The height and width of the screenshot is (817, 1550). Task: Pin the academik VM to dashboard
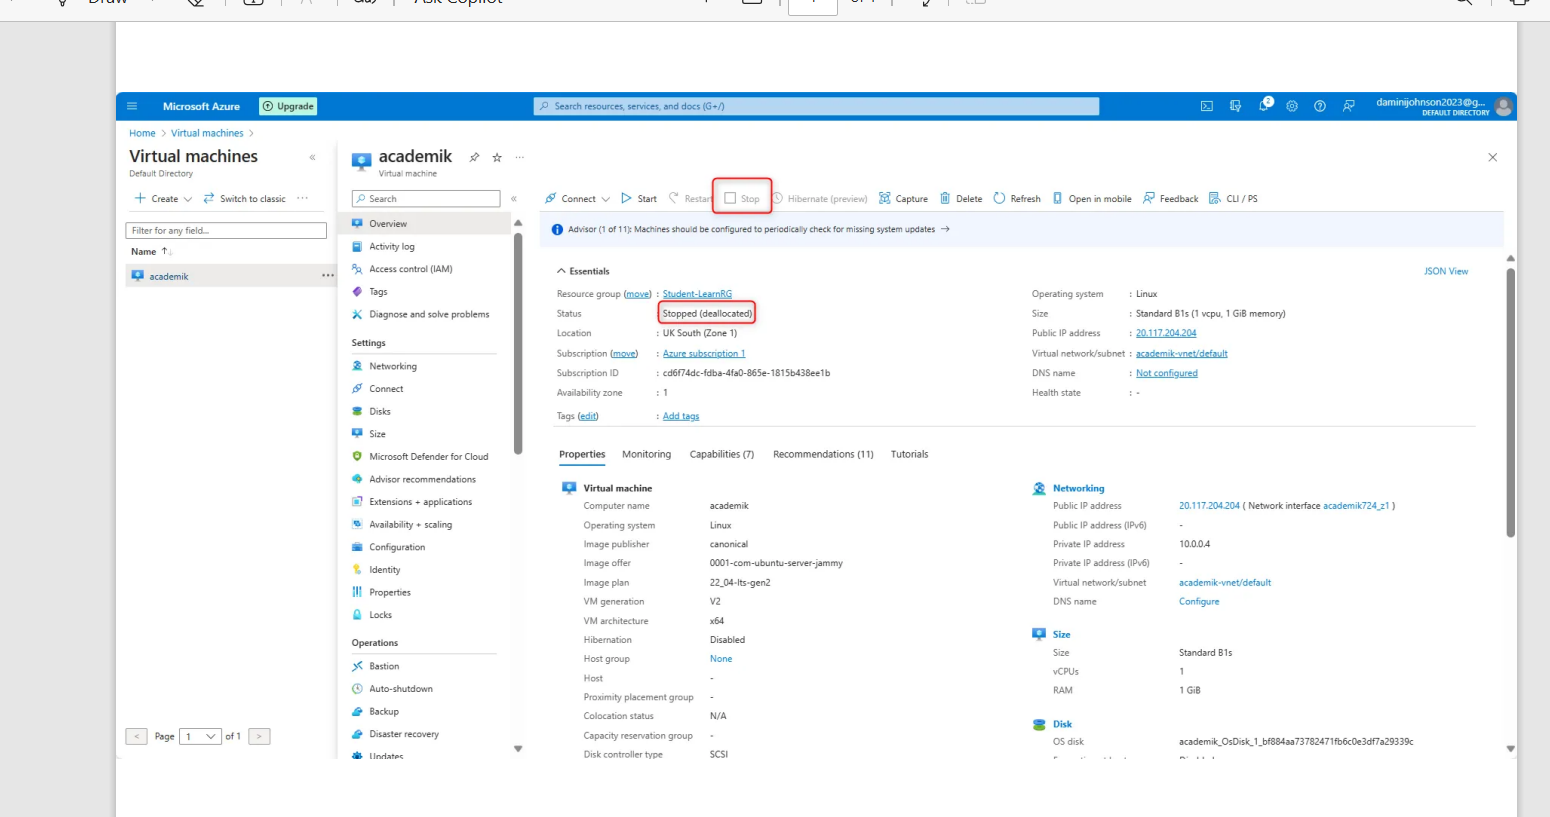(474, 157)
